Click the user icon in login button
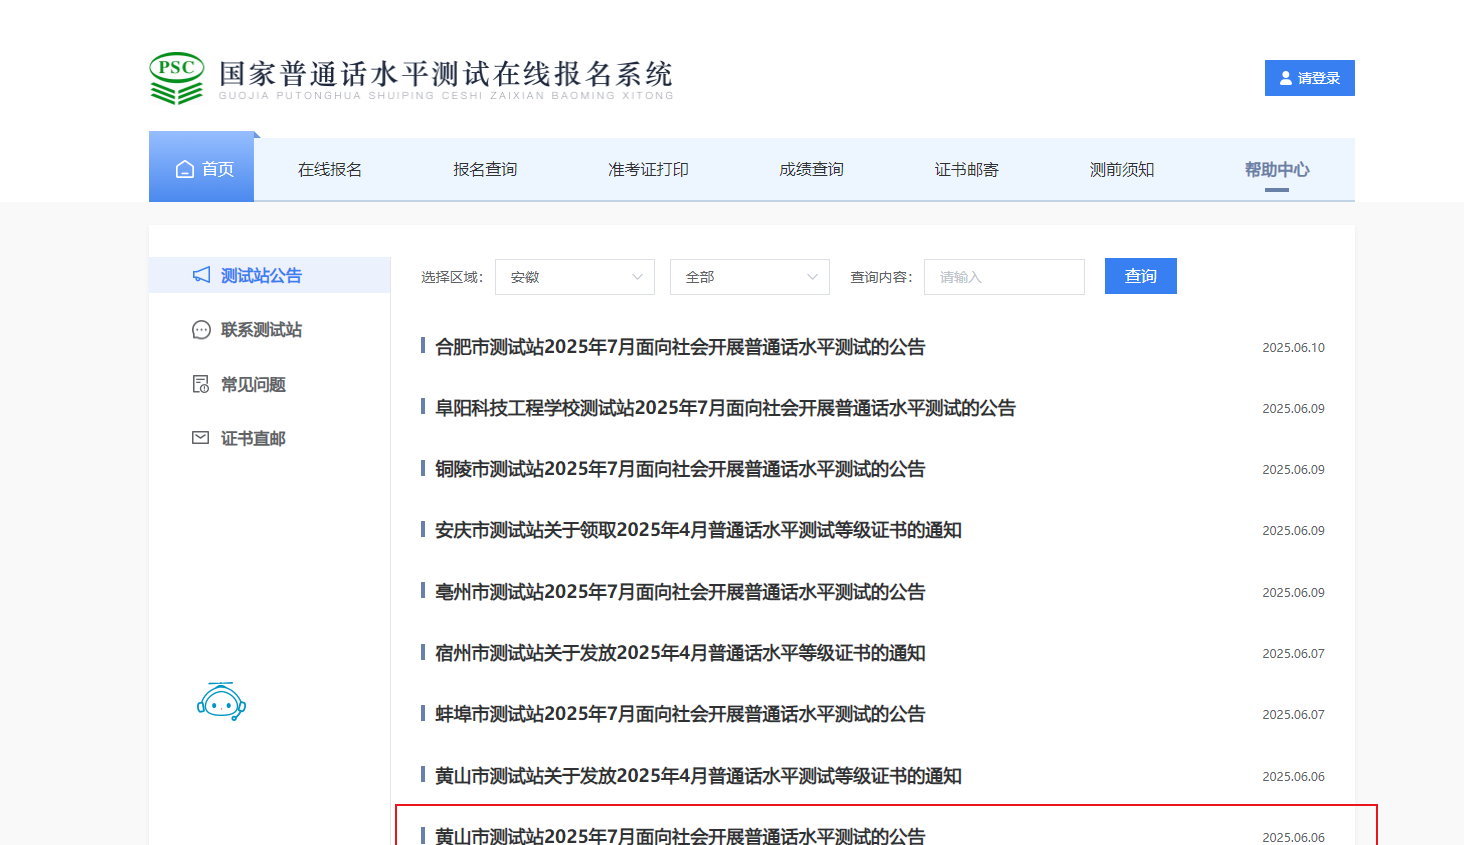 (x=1286, y=78)
